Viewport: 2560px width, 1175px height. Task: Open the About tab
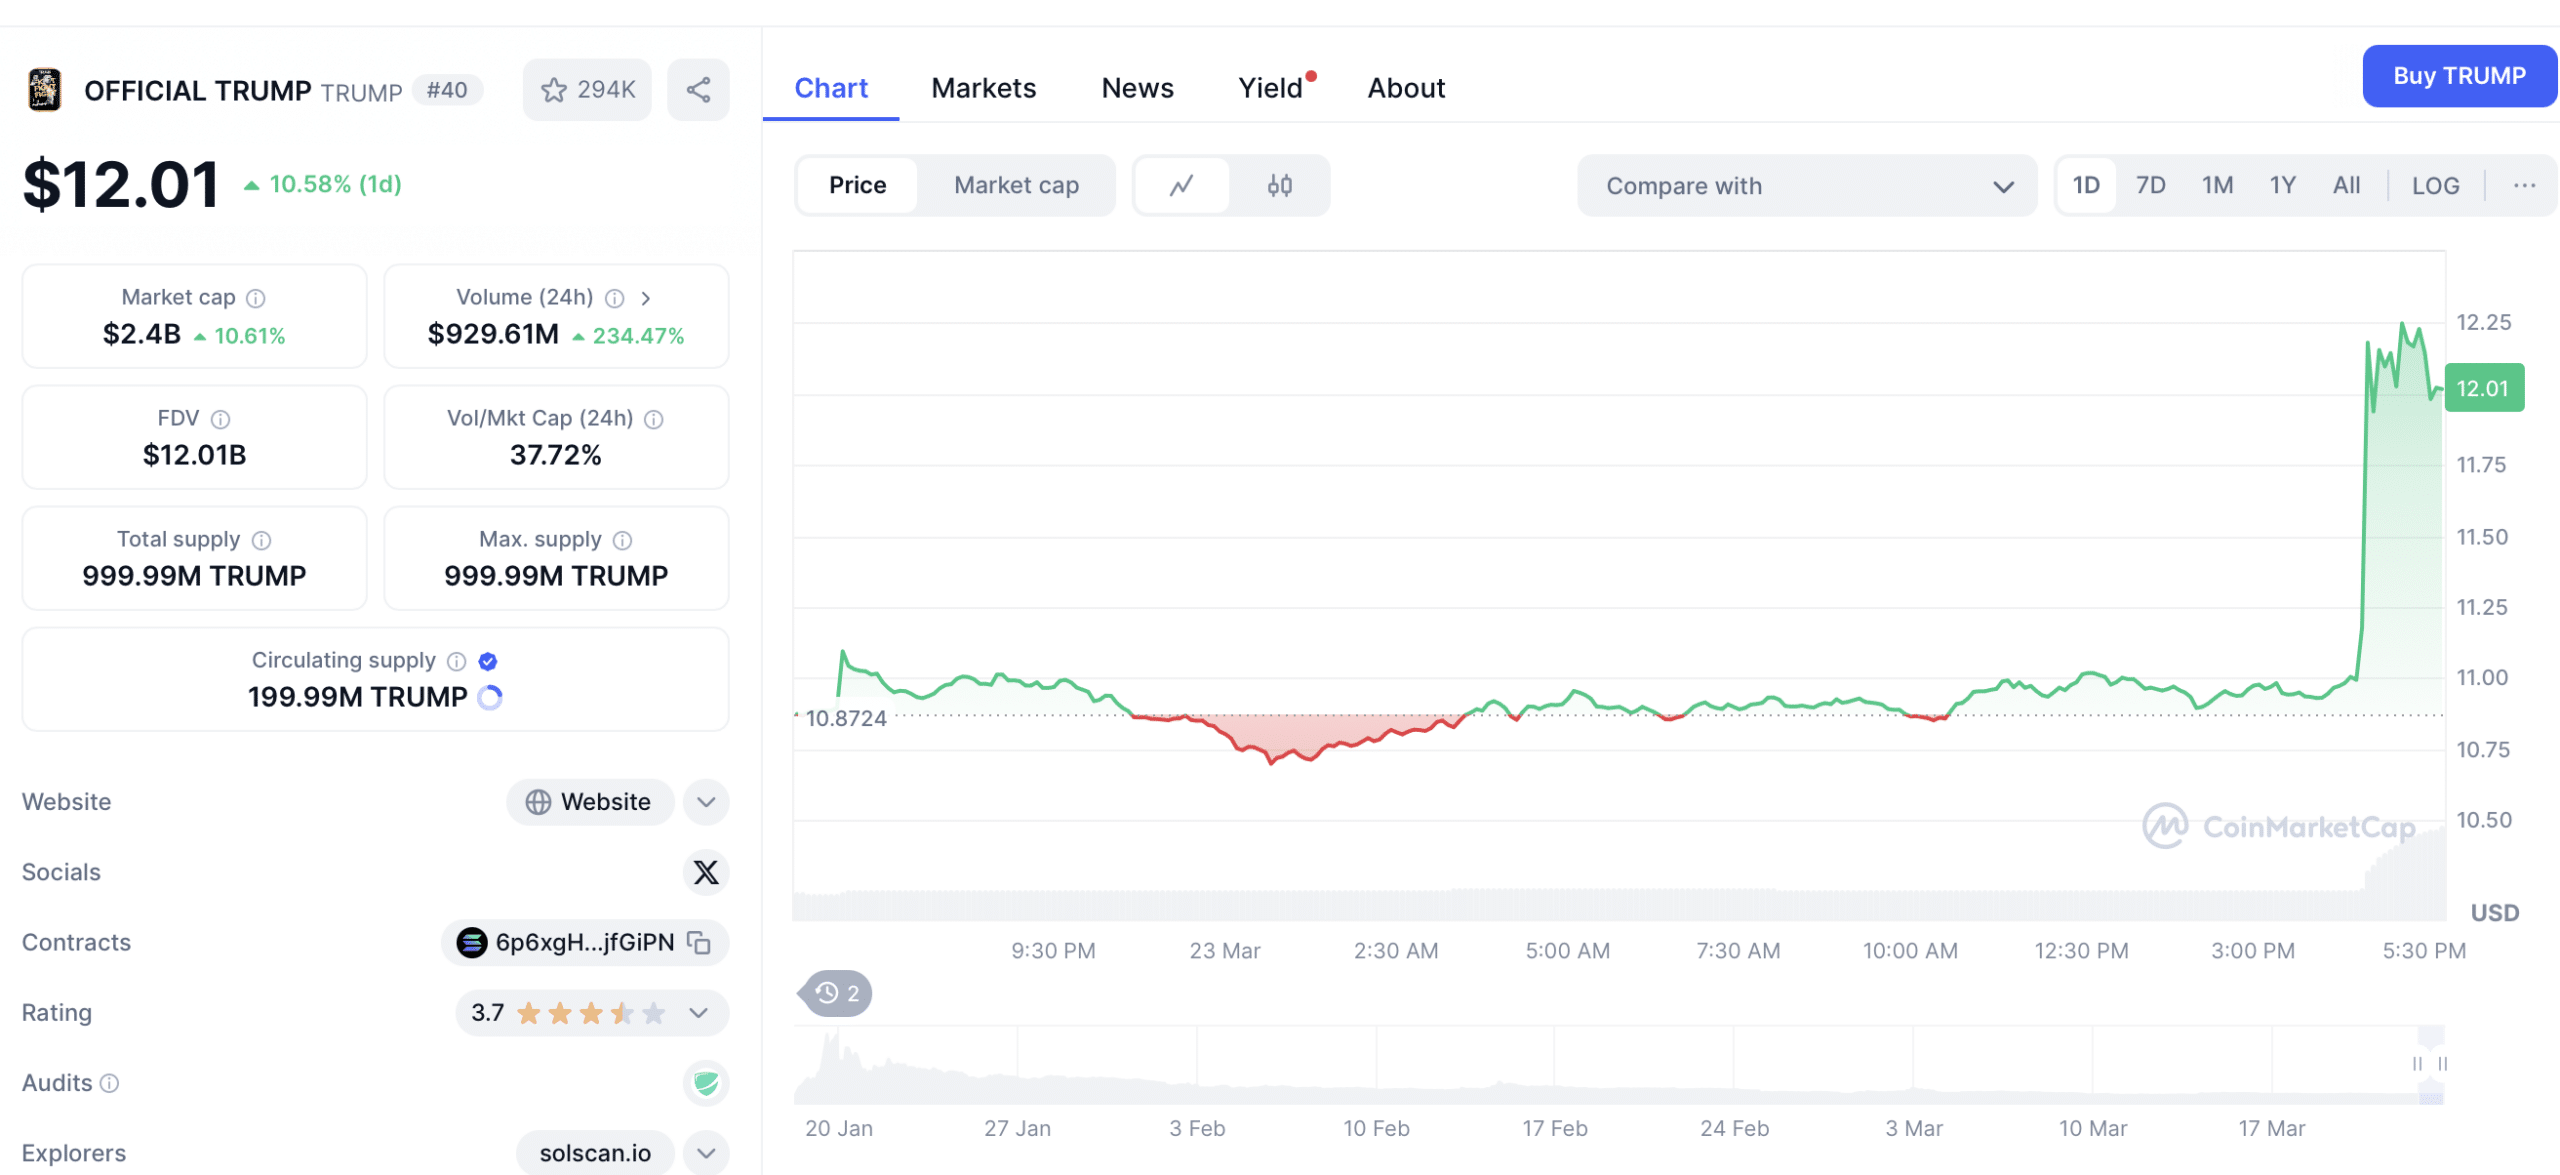point(1406,88)
